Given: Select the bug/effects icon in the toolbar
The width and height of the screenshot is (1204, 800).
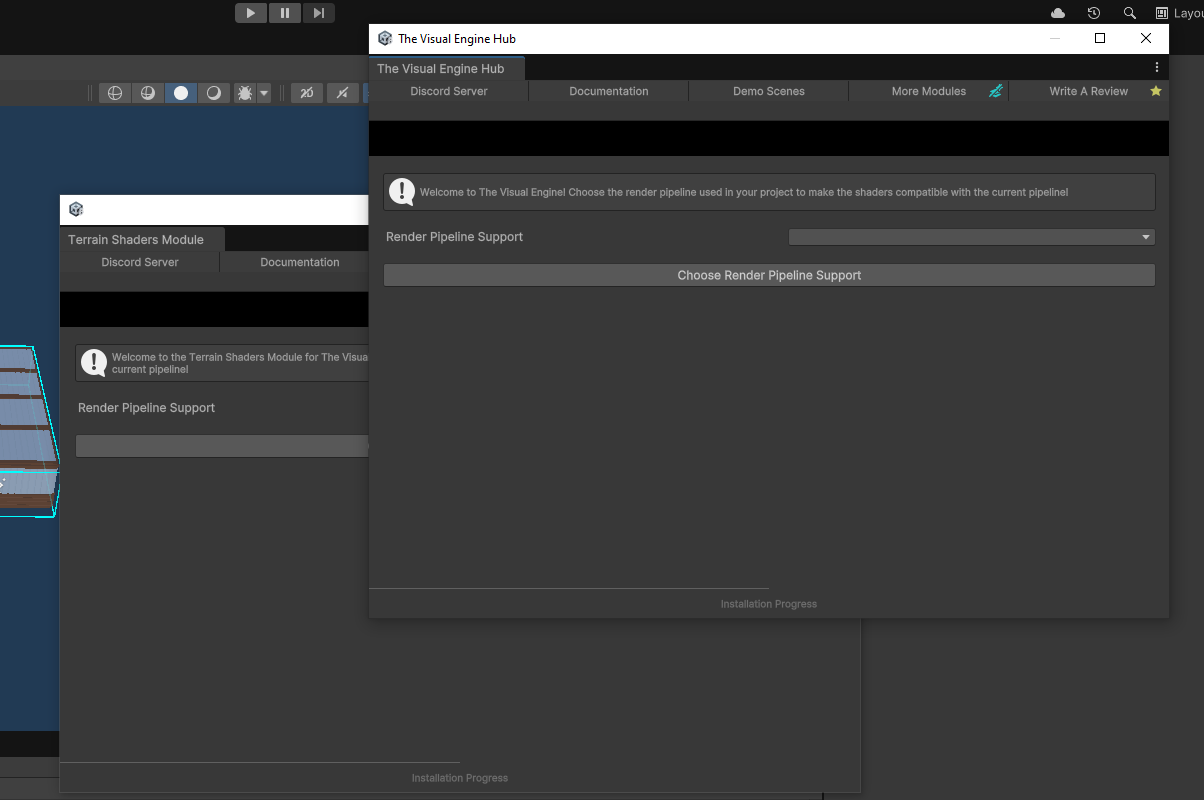Looking at the screenshot, I should coord(245,92).
